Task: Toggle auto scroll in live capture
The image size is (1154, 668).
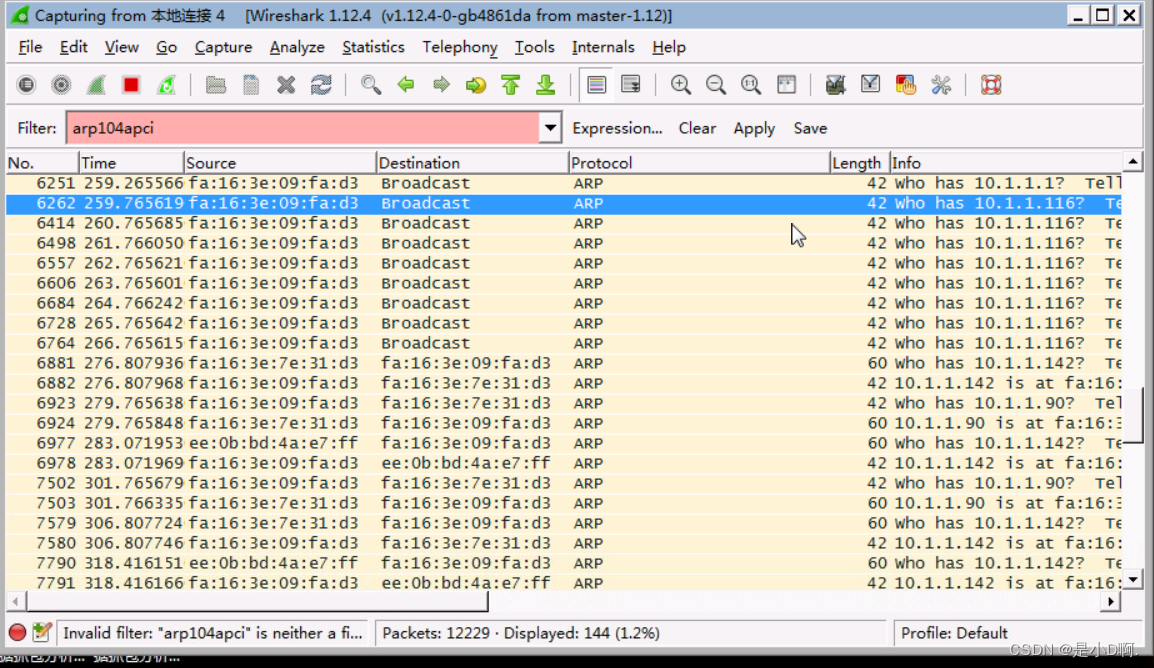Action: 631,85
